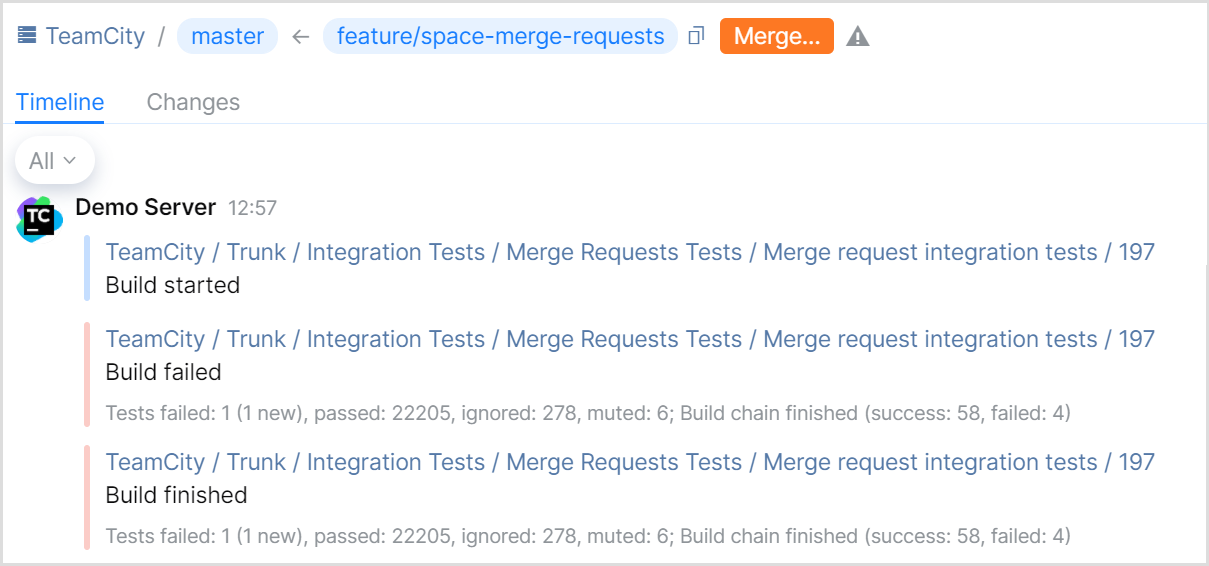
Task: Click the test results summary under Build finished
Action: 588,536
